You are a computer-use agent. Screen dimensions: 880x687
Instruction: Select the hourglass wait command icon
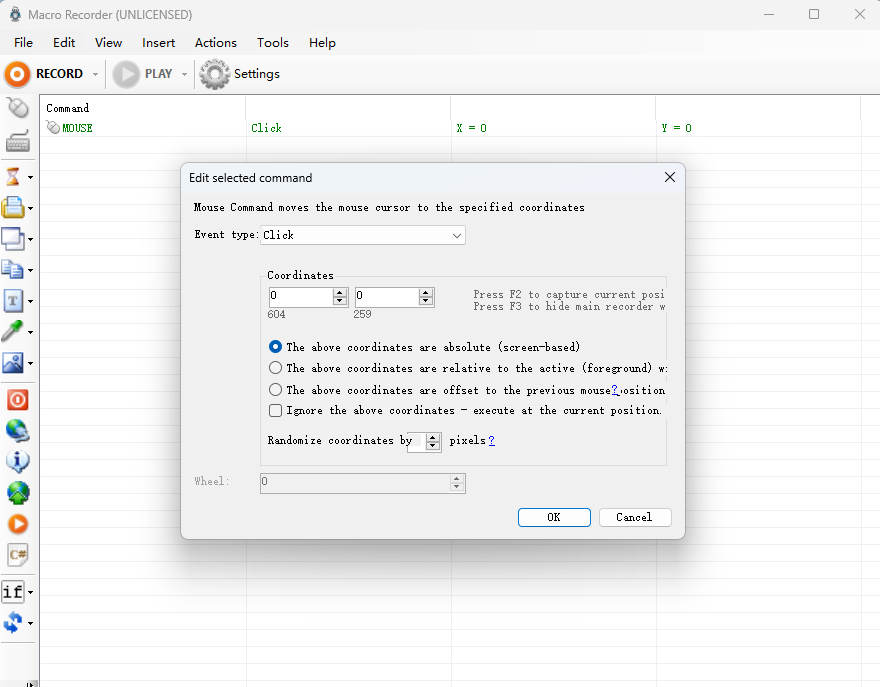click(x=13, y=177)
